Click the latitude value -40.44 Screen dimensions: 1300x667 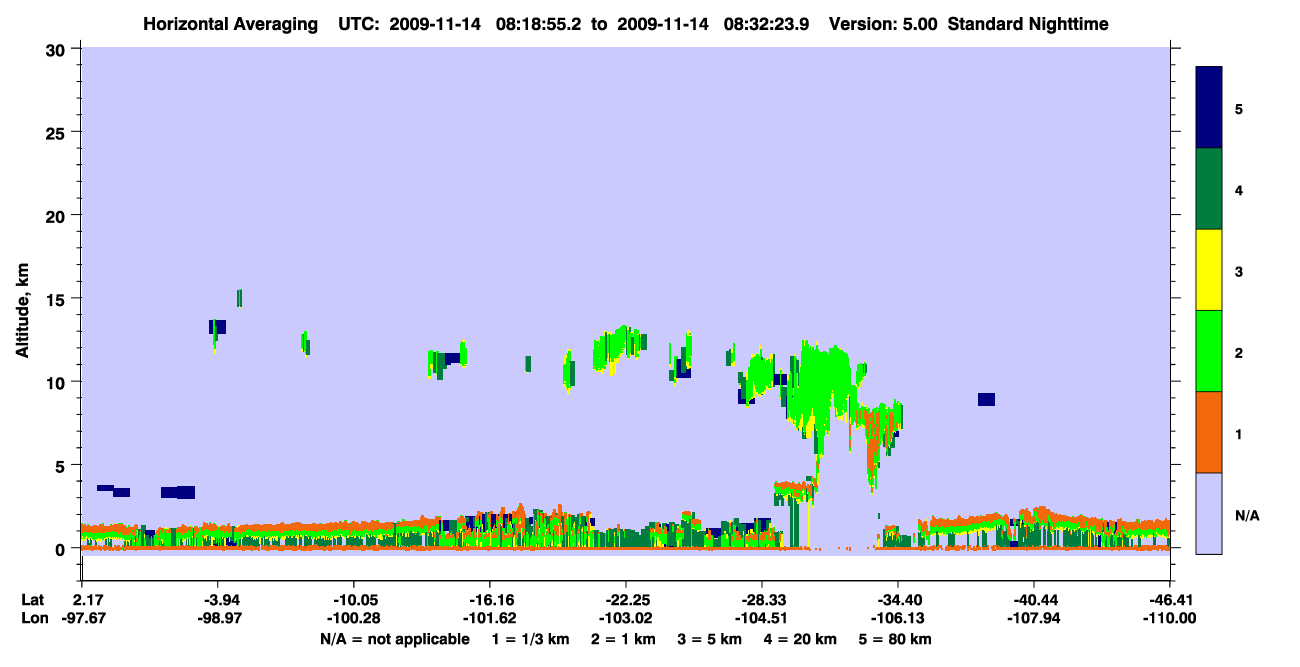(1034, 600)
